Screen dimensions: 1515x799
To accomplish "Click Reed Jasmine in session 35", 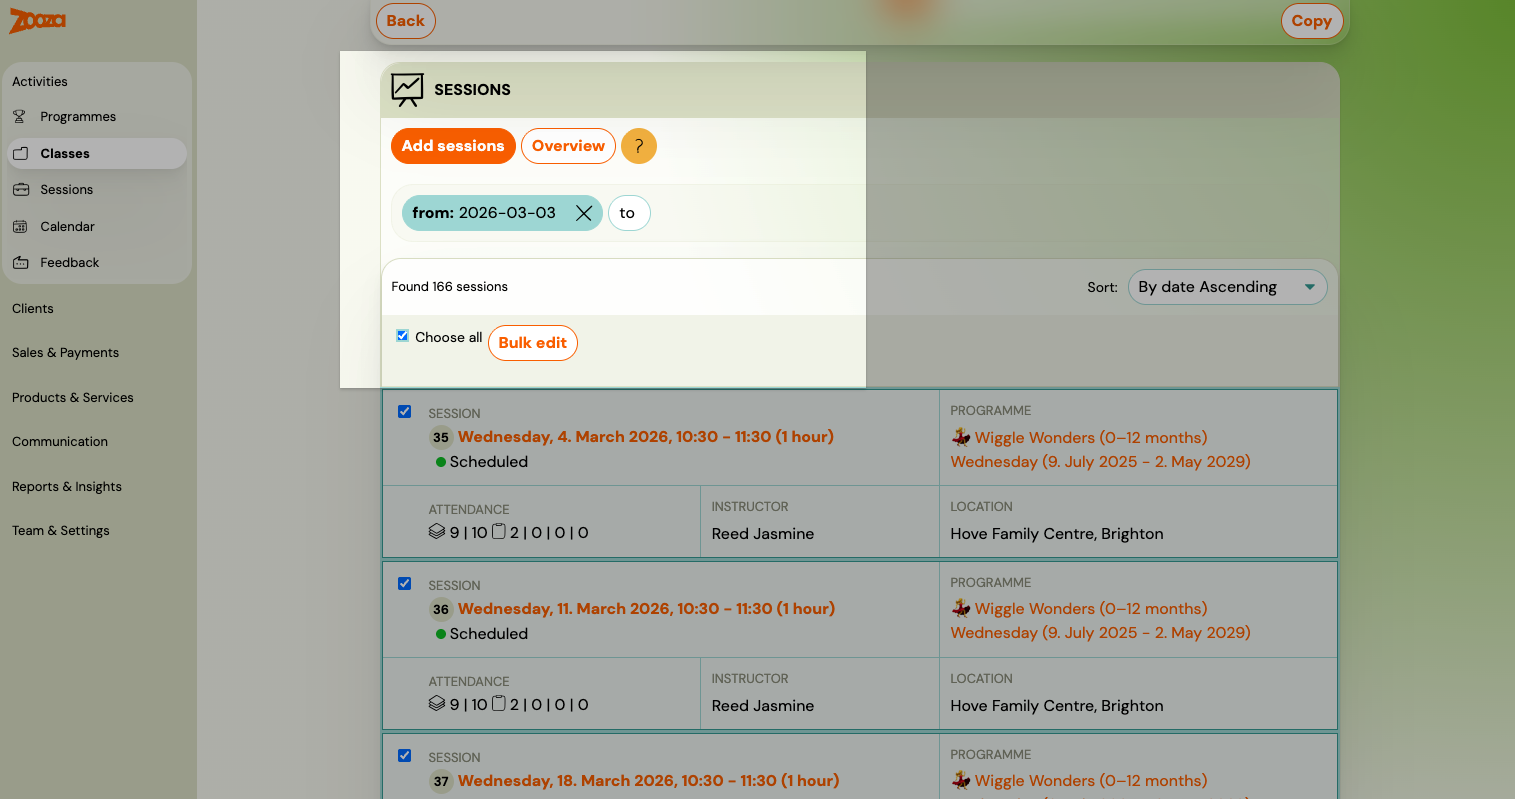I will [763, 534].
